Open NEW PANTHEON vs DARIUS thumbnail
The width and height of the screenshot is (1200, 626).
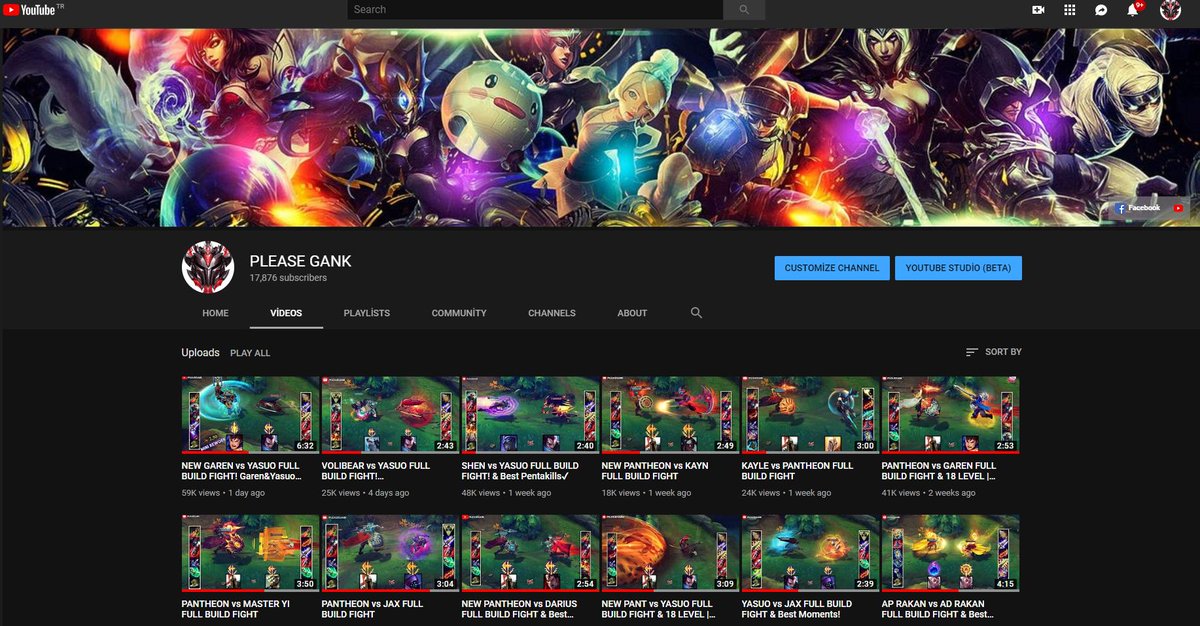[530, 554]
